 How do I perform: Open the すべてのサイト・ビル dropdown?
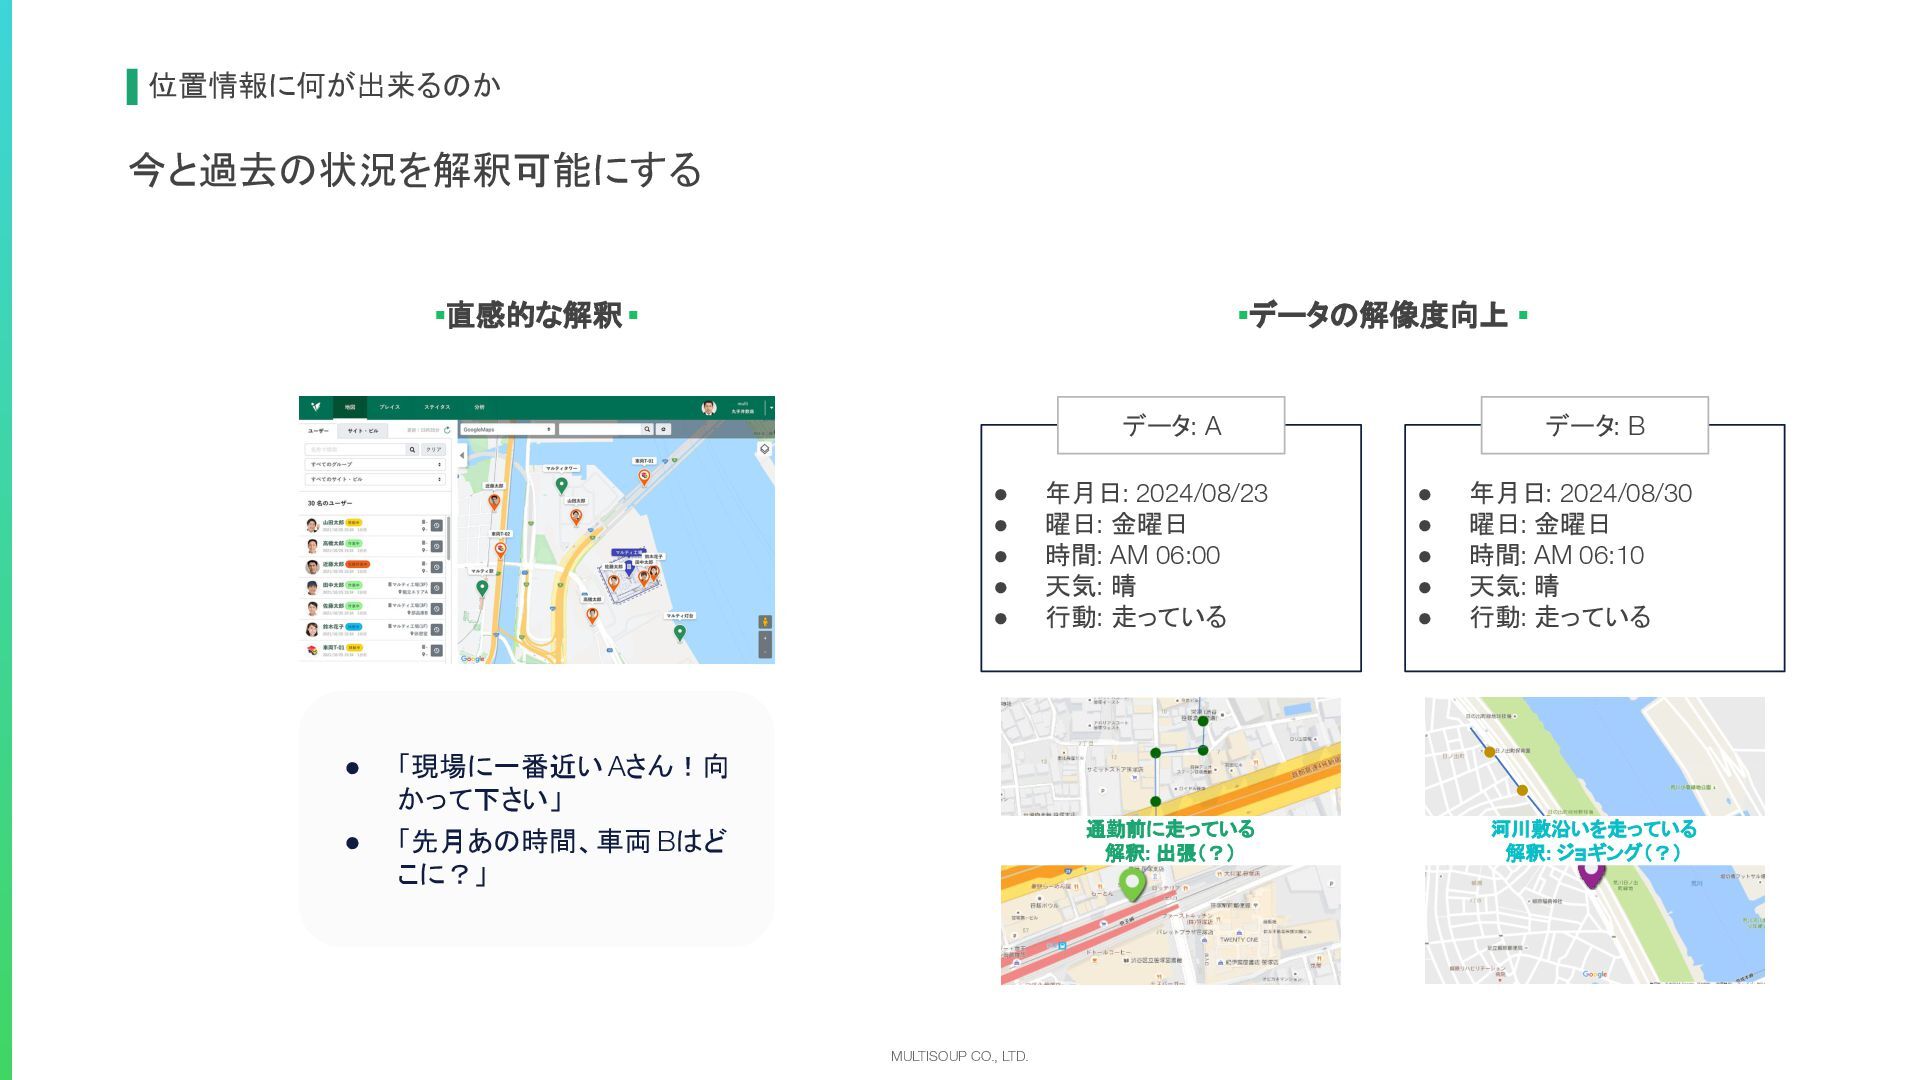click(374, 480)
